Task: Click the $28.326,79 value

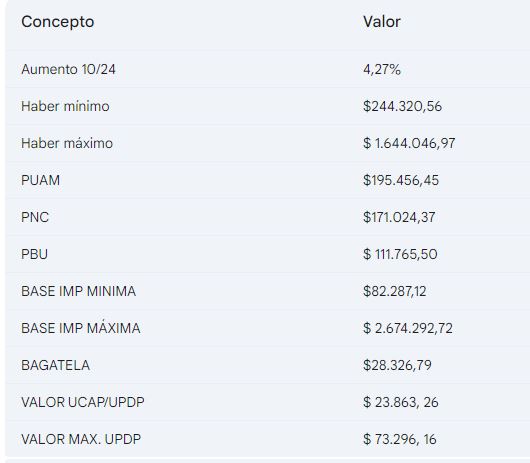Action: coord(397,365)
